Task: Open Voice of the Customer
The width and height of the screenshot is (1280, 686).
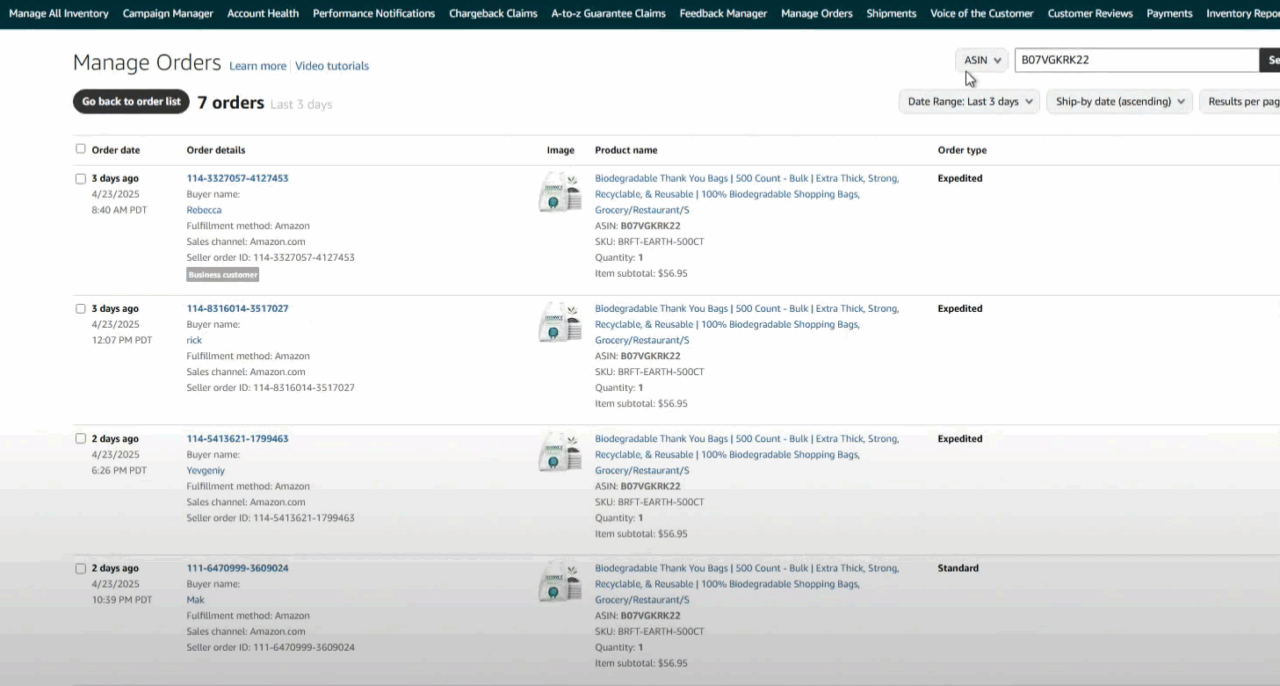Action: click(982, 13)
